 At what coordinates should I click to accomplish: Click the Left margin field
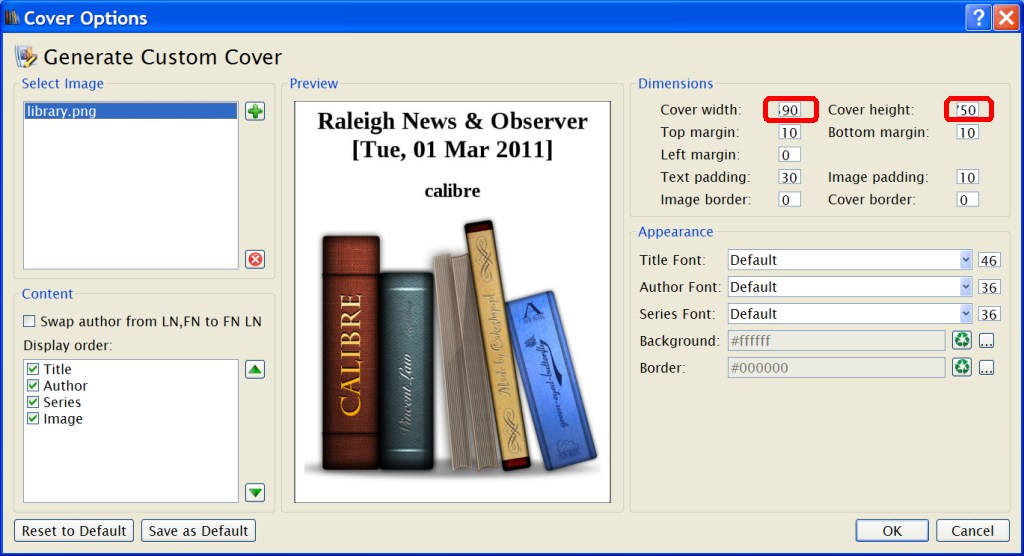click(790, 155)
